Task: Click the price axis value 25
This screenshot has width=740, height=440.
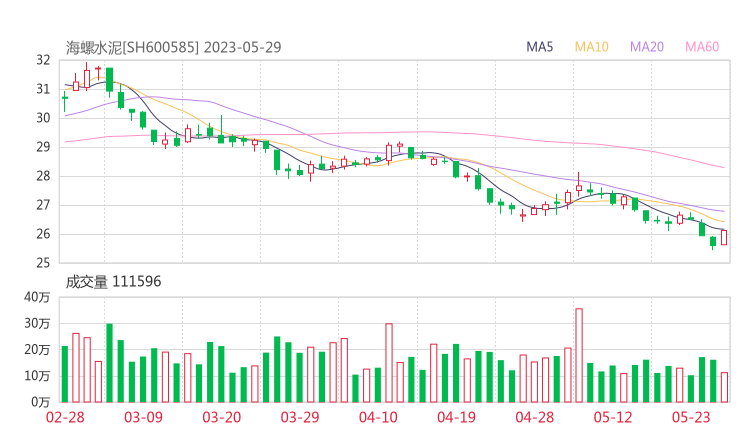Action: pos(43,263)
